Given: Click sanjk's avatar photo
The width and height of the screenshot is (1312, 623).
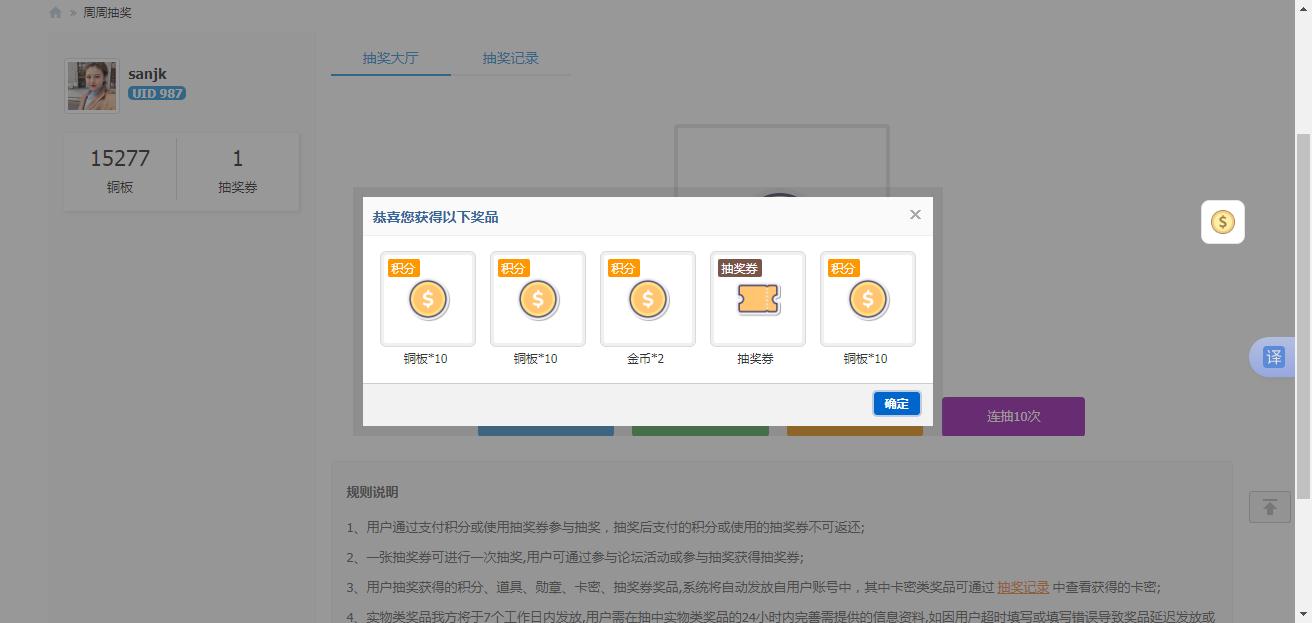Looking at the screenshot, I should [91, 85].
